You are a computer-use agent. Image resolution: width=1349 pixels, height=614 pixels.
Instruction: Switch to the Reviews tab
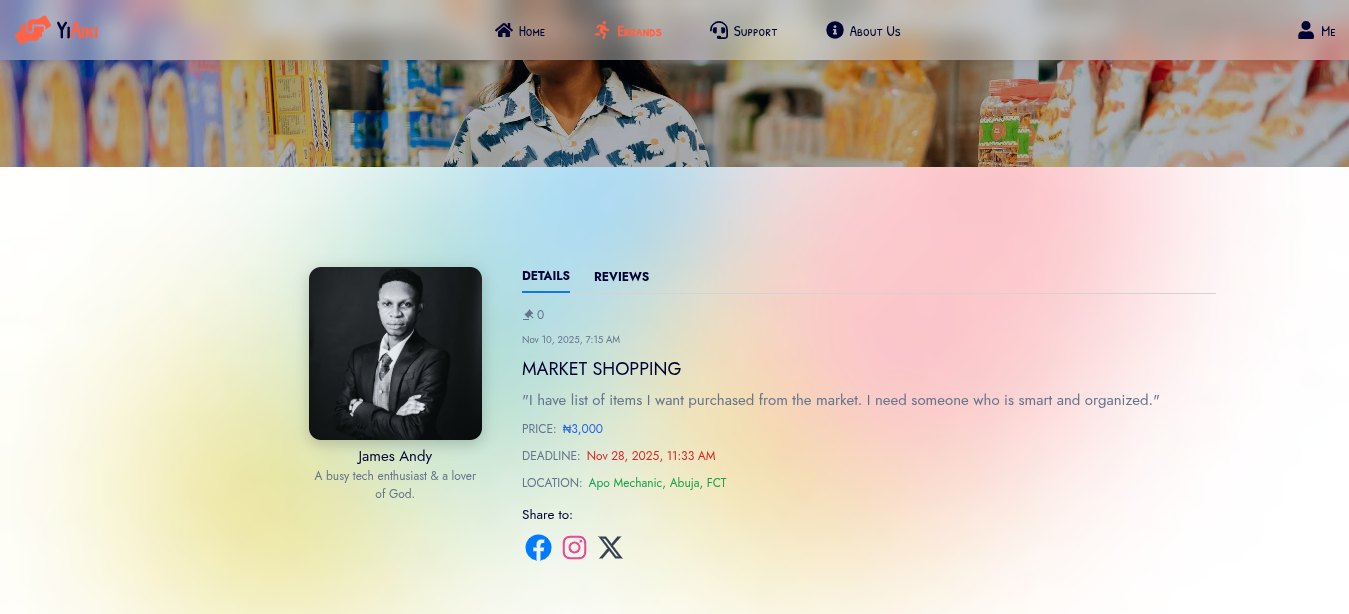pos(621,277)
